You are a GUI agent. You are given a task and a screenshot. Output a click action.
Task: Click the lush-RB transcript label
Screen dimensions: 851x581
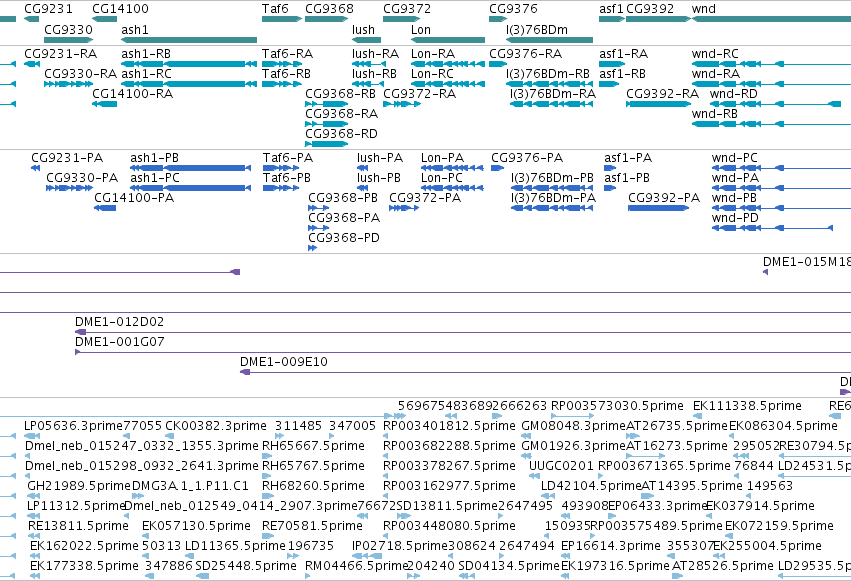coord(374,73)
